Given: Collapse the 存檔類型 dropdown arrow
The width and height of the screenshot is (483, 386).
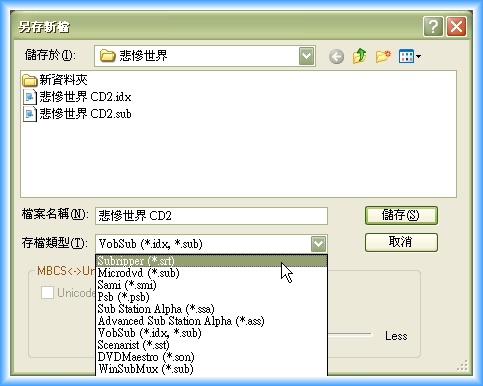Looking at the screenshot, I should pyautogui.click(x=318, y=244).
